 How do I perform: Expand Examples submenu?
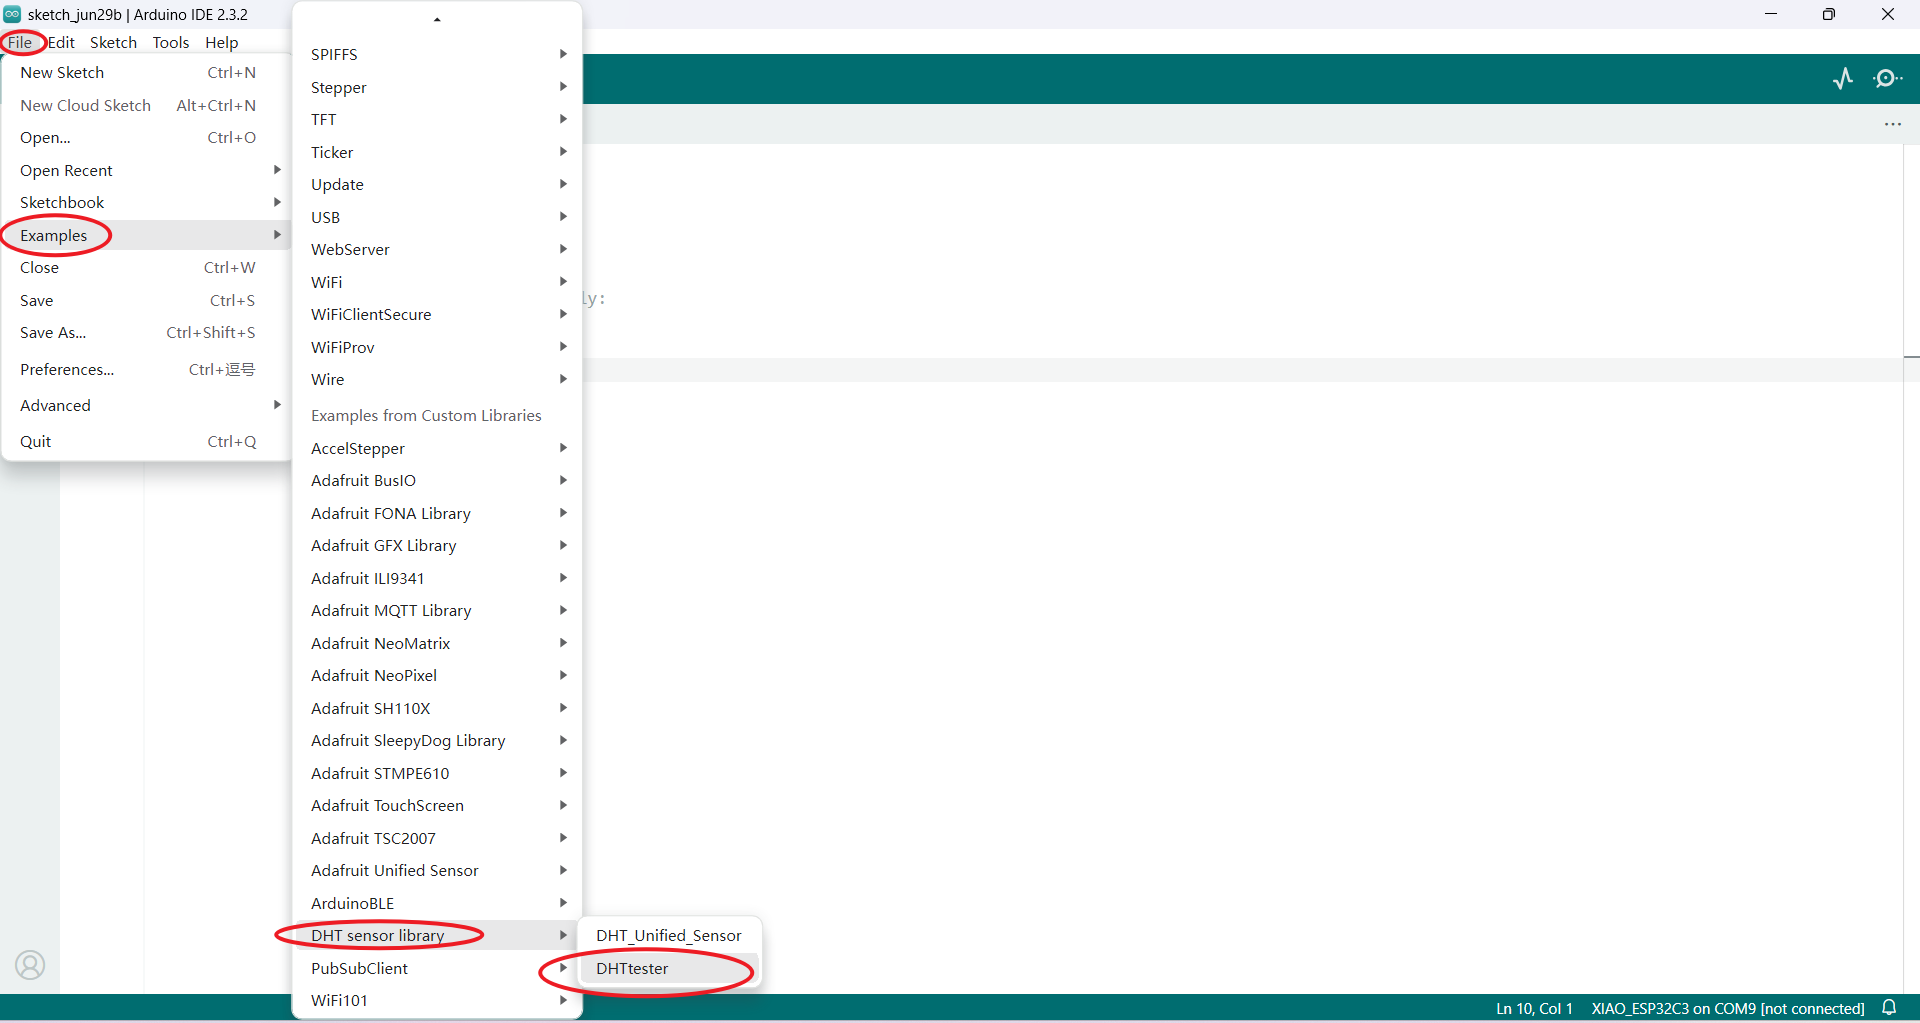coord(146,235)
